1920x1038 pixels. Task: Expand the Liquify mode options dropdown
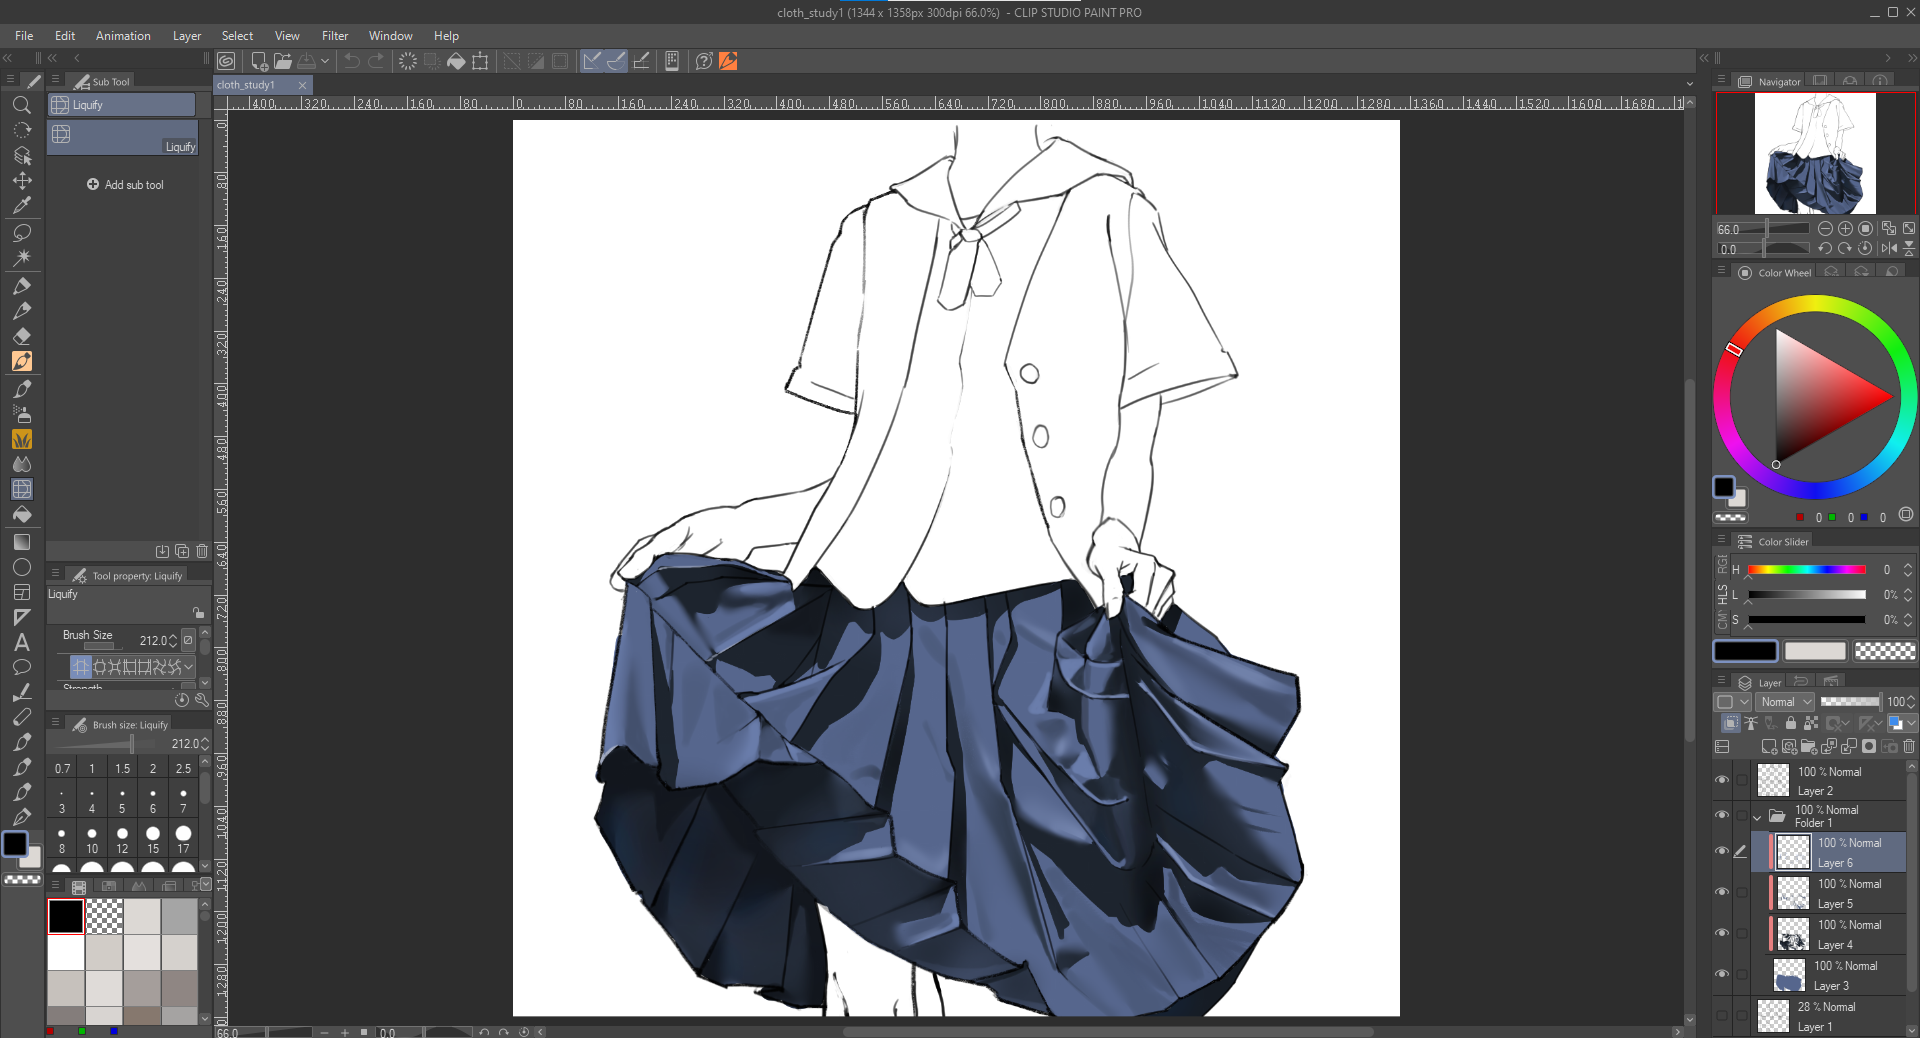pos(189,666)
